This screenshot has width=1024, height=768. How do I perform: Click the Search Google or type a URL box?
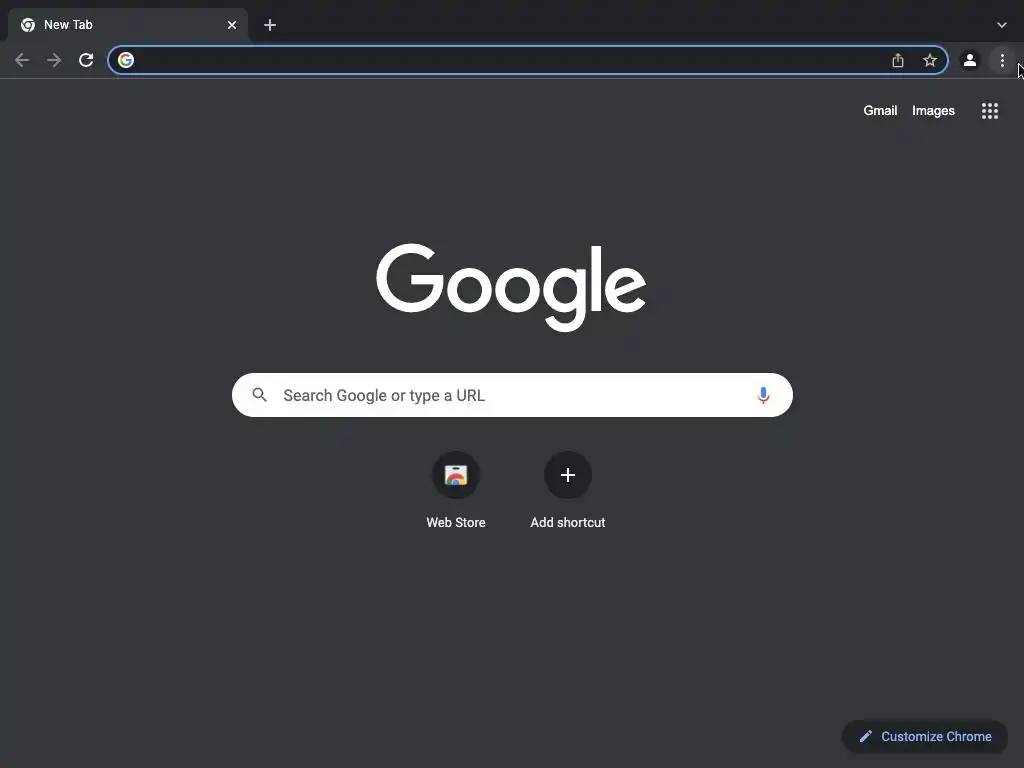pyautogui.click(x=512, y=395)
